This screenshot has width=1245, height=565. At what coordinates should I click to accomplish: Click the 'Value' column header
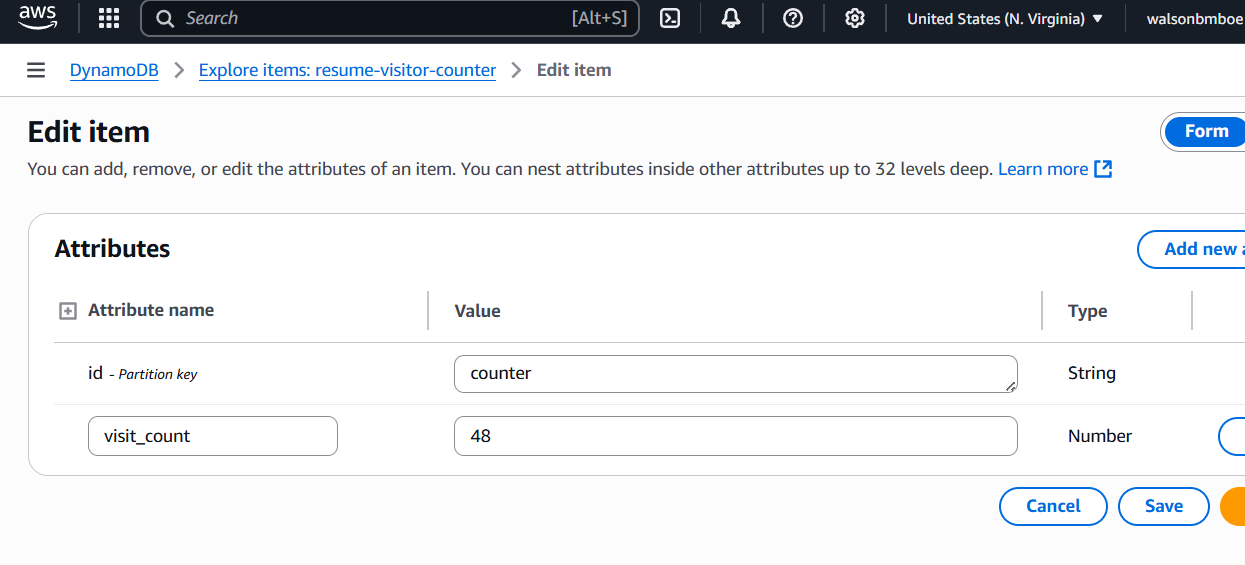pyautogui.click(x=477, y=311)
